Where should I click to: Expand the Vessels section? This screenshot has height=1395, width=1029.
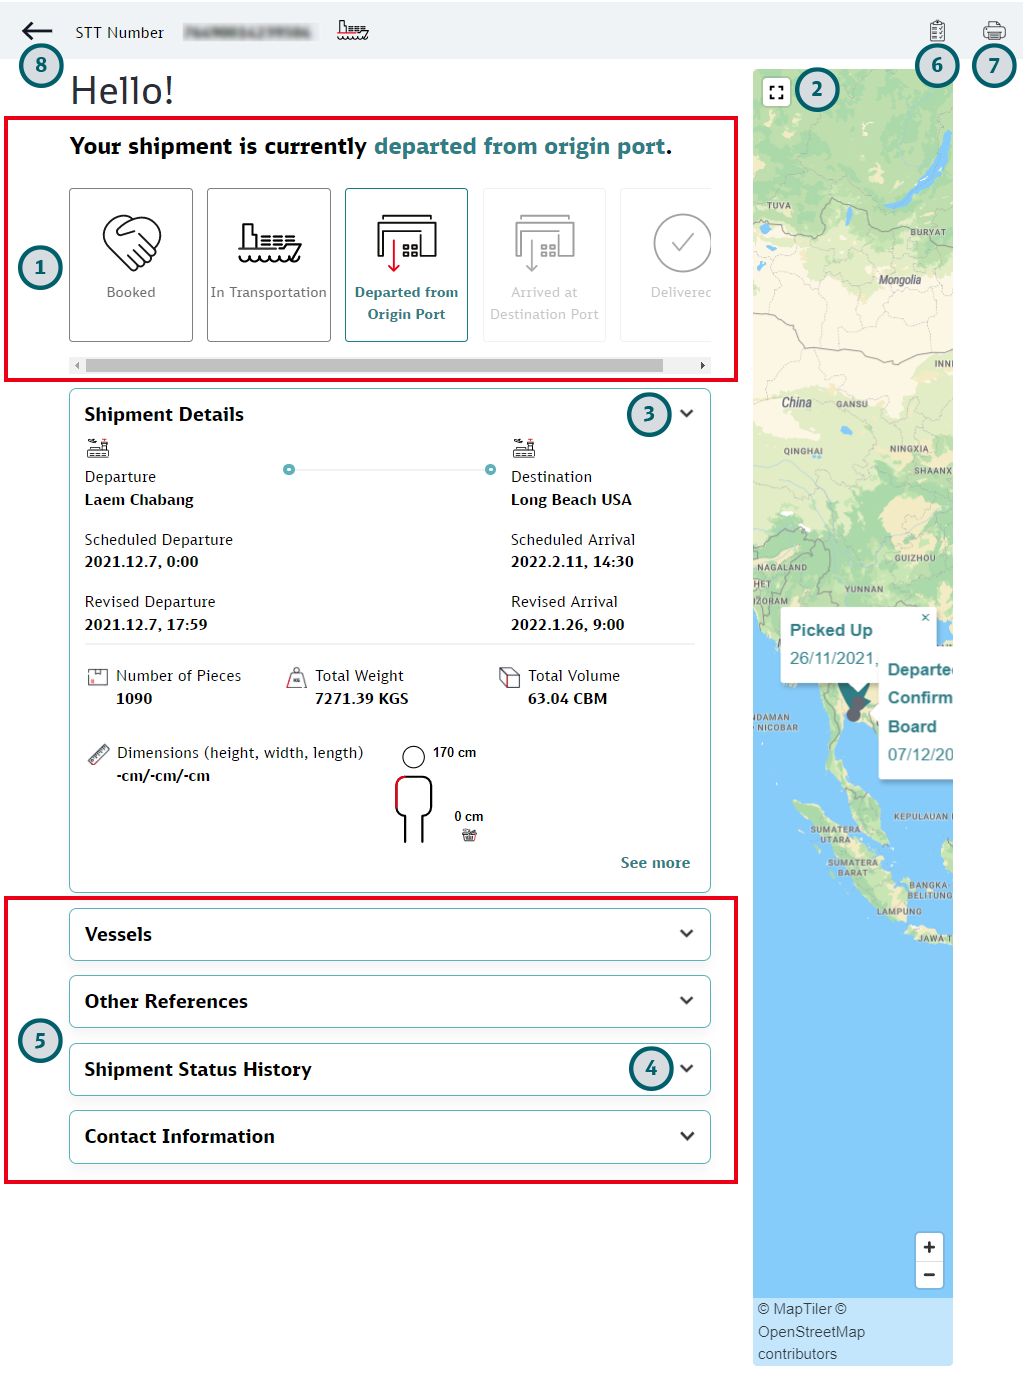pyautogui.click(x=687, y=934)
